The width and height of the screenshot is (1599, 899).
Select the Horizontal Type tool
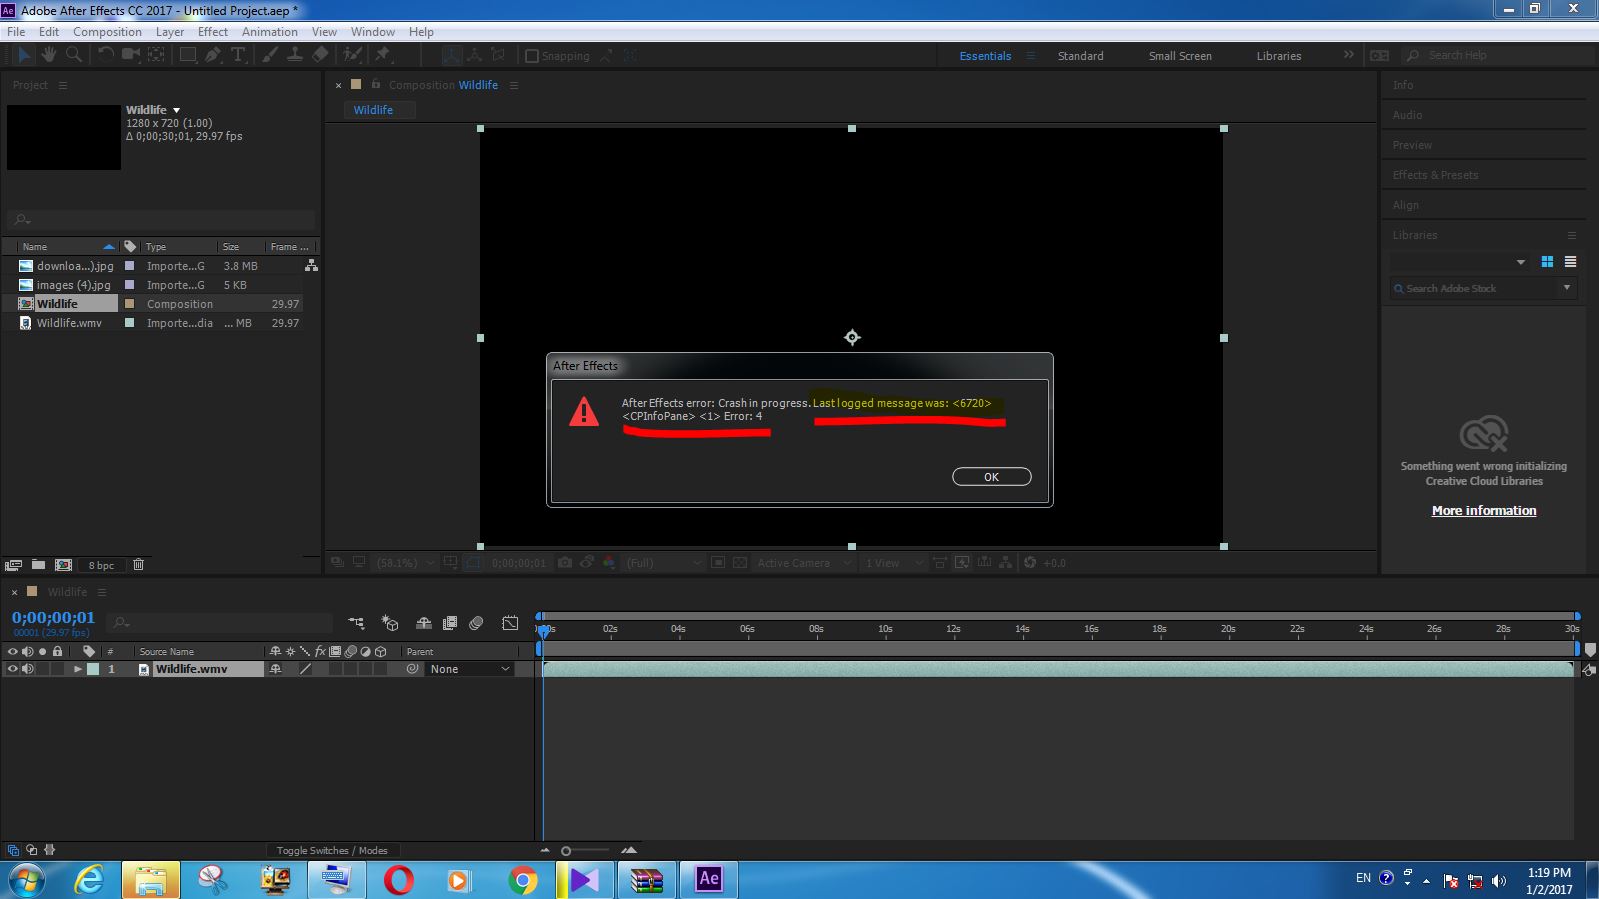(238, 55)
